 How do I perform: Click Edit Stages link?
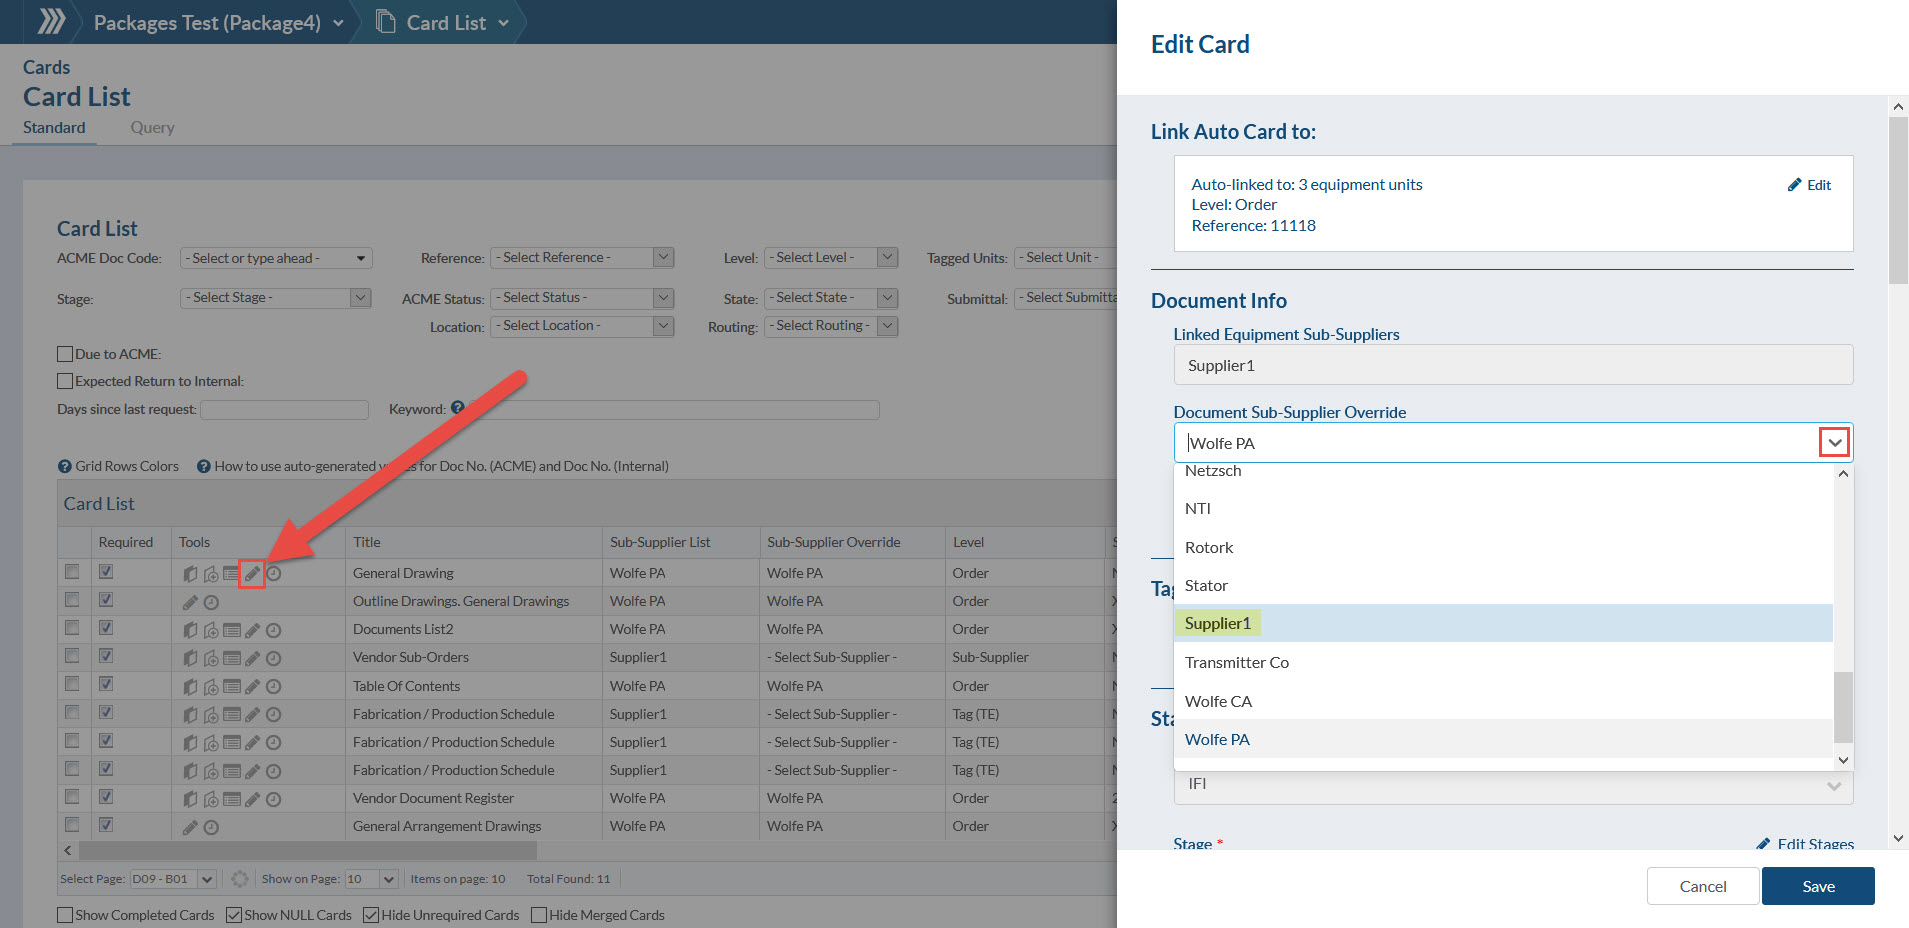(1805, 843)
